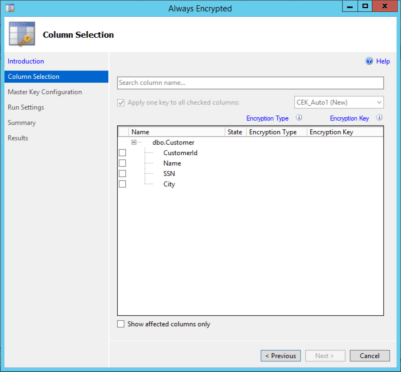Check the City column checkbox
Viewport: 401px width, 372px height.
[x=122, y=184]
